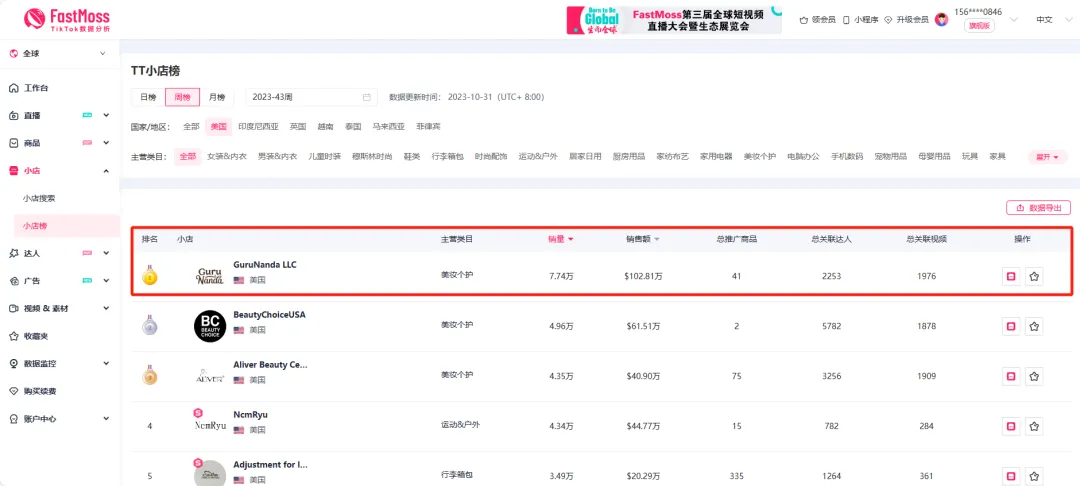Click the 收藏夹 star icon in sidebar
Viewport: 1080px width, 486px height.
click(14, 336)
